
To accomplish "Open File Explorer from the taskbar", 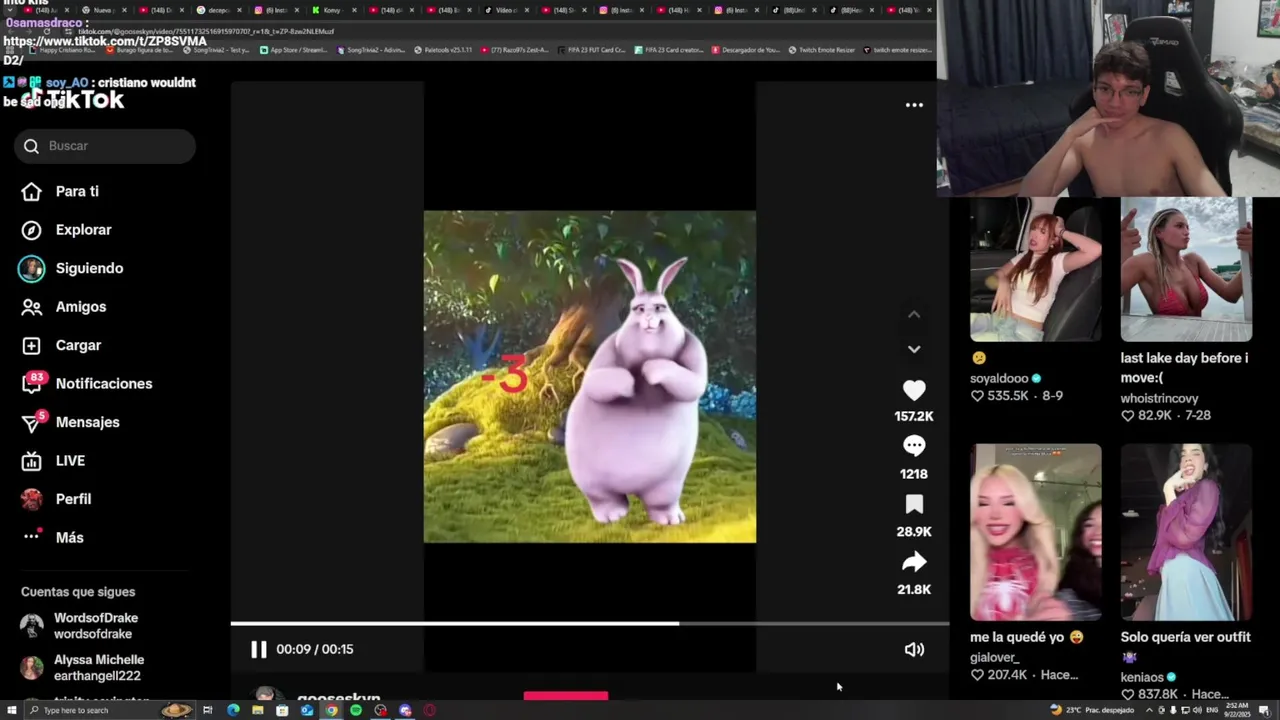I will (258, 710).
